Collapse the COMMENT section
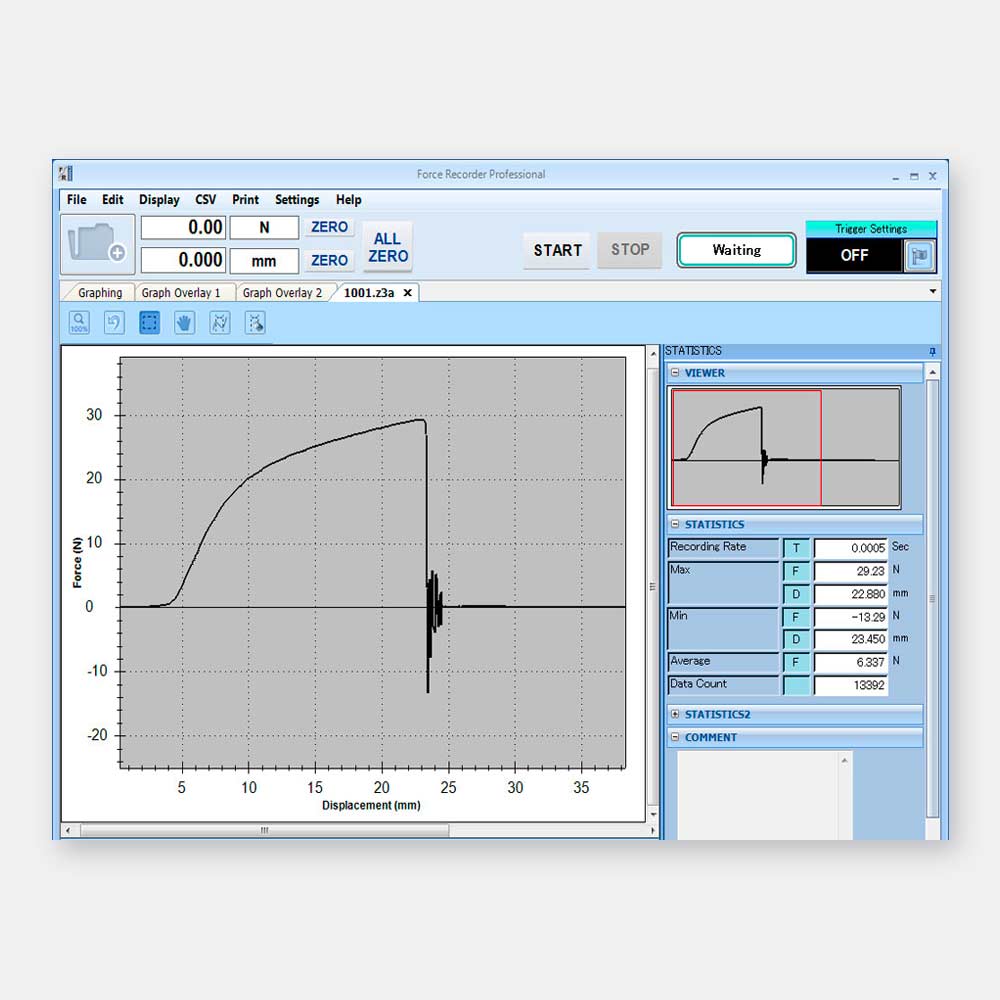Image resolution: width=1000 pixels, height=1000 pixels. click(x=676, y=738)
